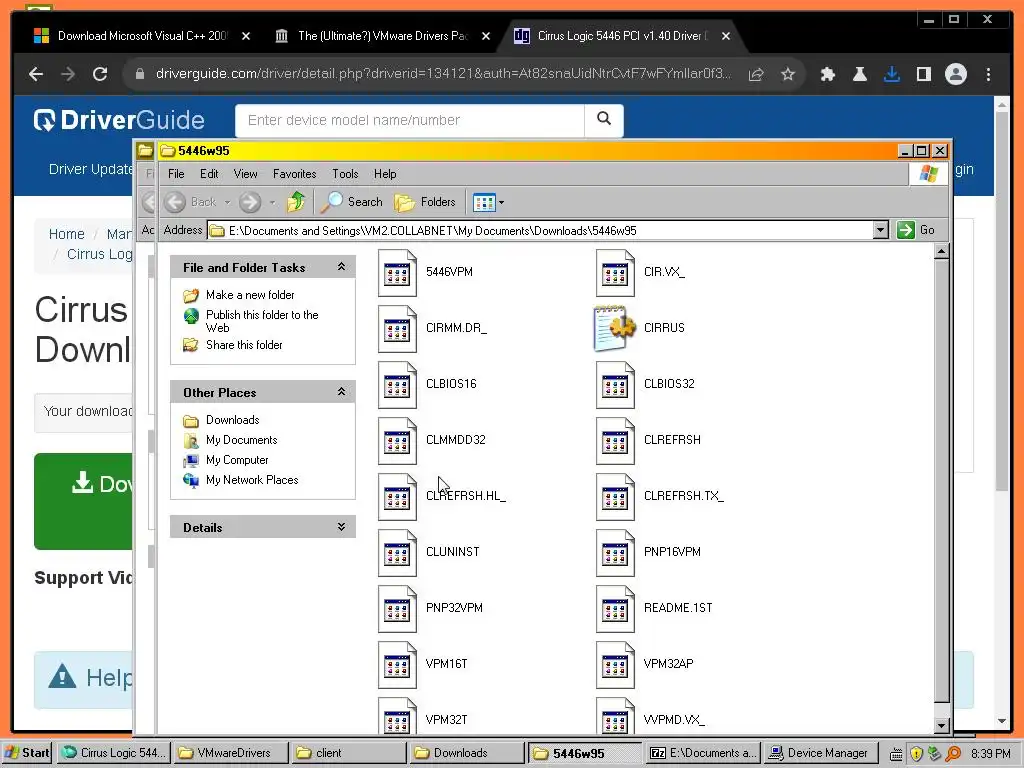
Task: Select the CIRMM.DR_ file icon
Action: tap(397, 329)
